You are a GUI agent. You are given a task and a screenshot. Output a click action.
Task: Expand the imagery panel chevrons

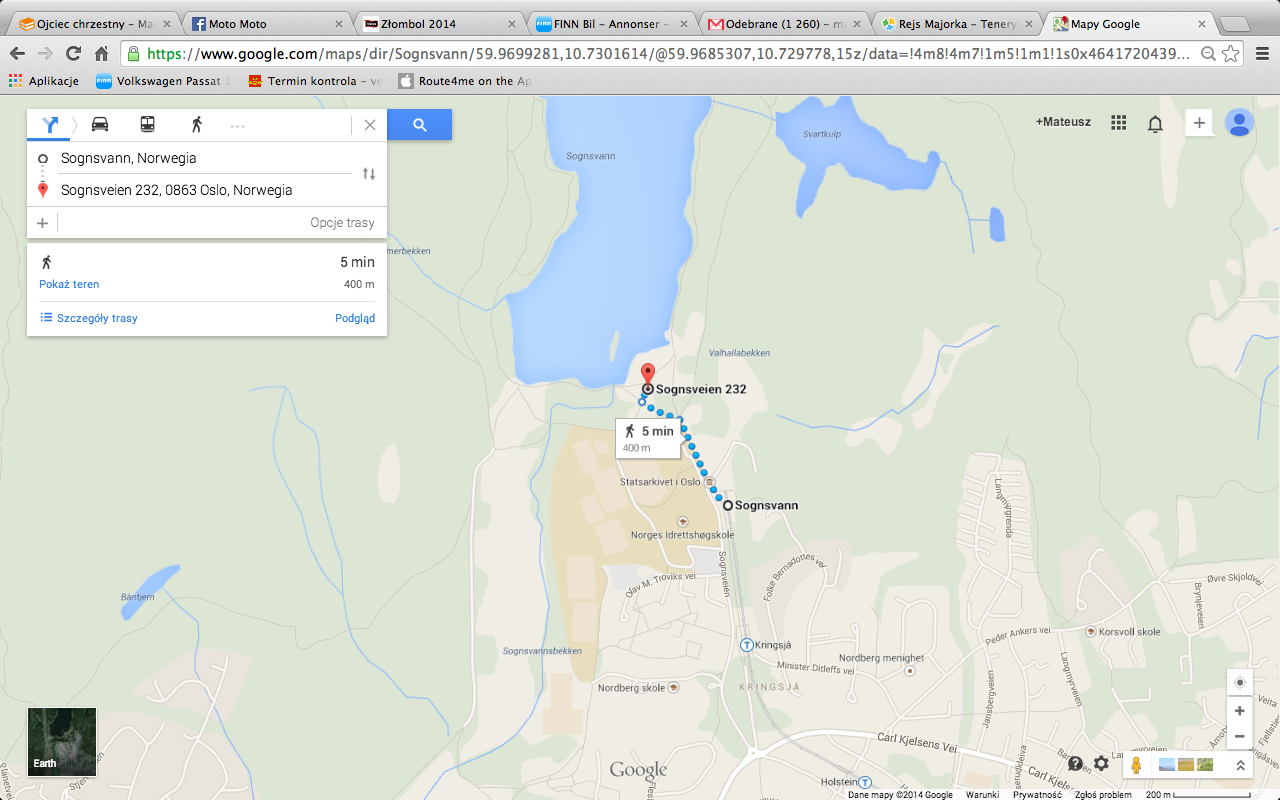coord(1240,765)
